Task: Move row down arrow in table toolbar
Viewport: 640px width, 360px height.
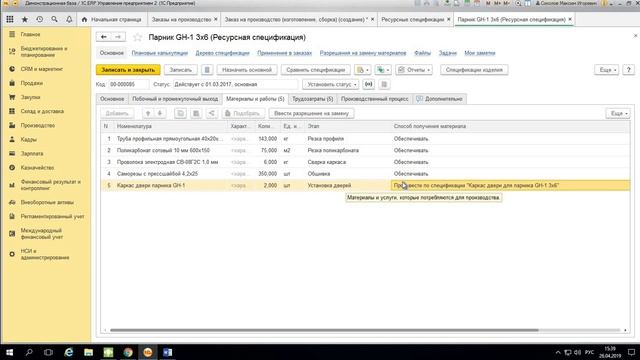Action: pyautogui.click(x=160, y=113)
